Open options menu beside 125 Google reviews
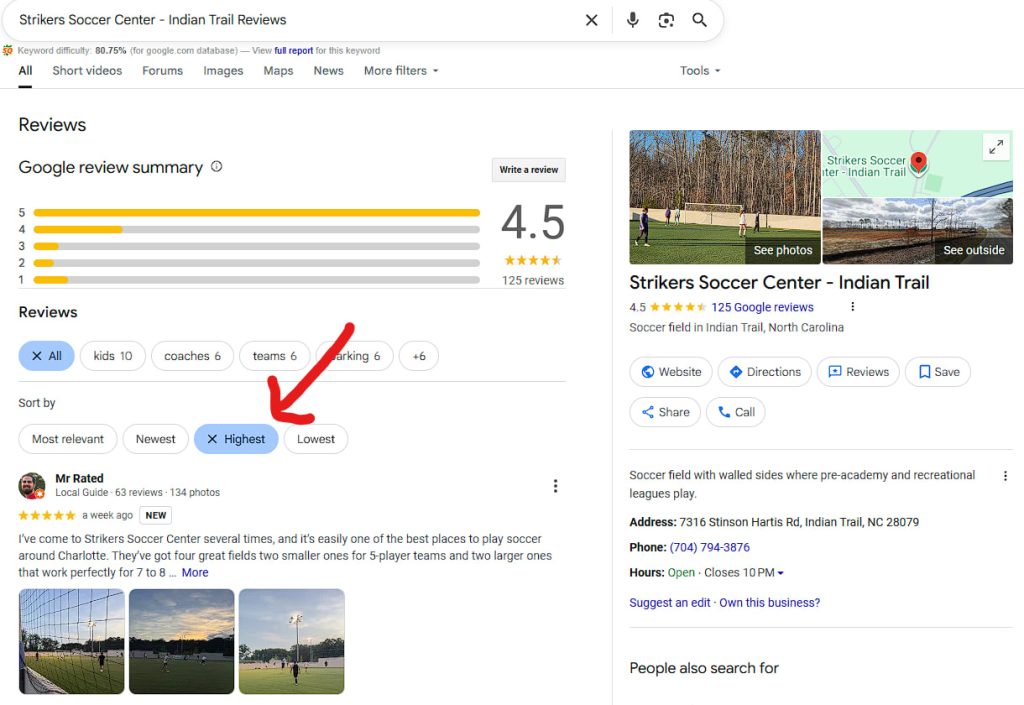Screen dimensions: 1024x705 (x=852, y=307)
